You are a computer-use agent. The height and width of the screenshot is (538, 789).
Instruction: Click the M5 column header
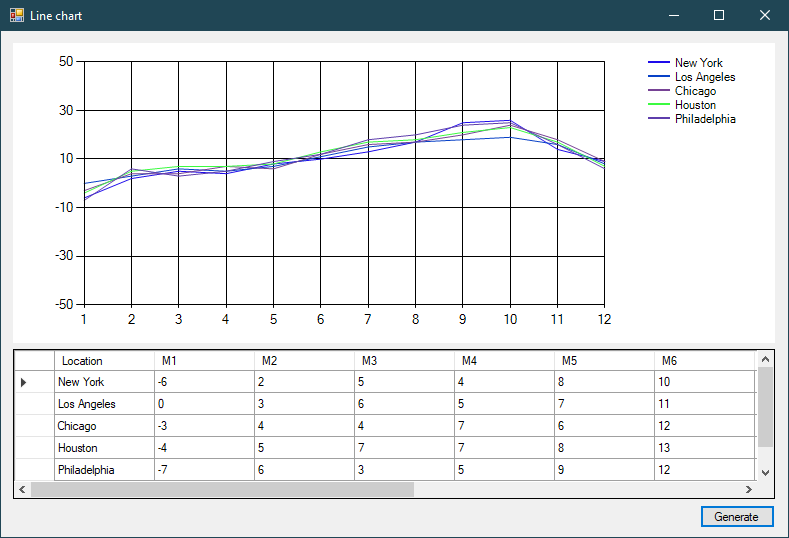coord(604,361)
